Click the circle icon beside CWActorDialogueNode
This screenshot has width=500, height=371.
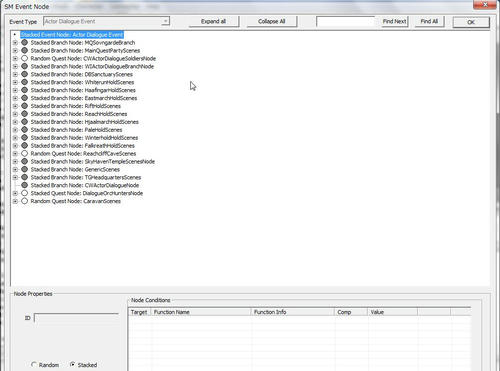click(24, 185)
